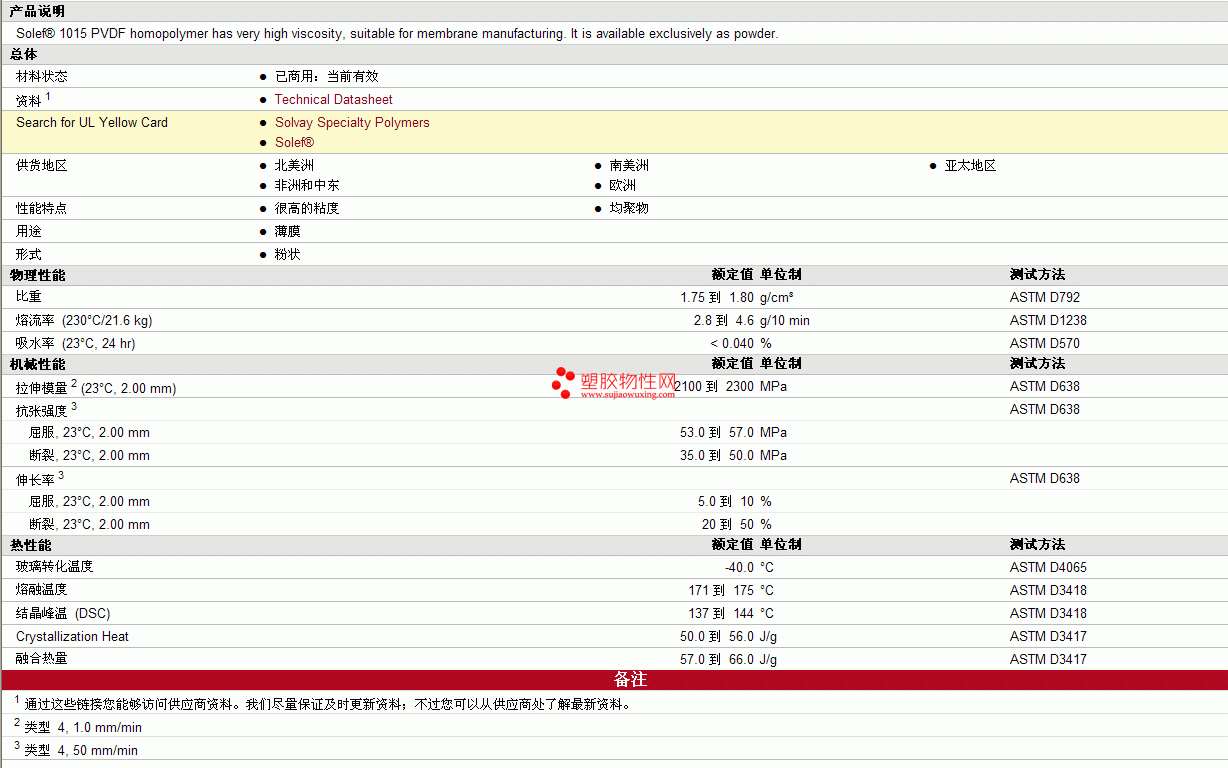Click the 非洲和中东 region entry
This screenshot has height=768, width=1228.
(307, 186)
